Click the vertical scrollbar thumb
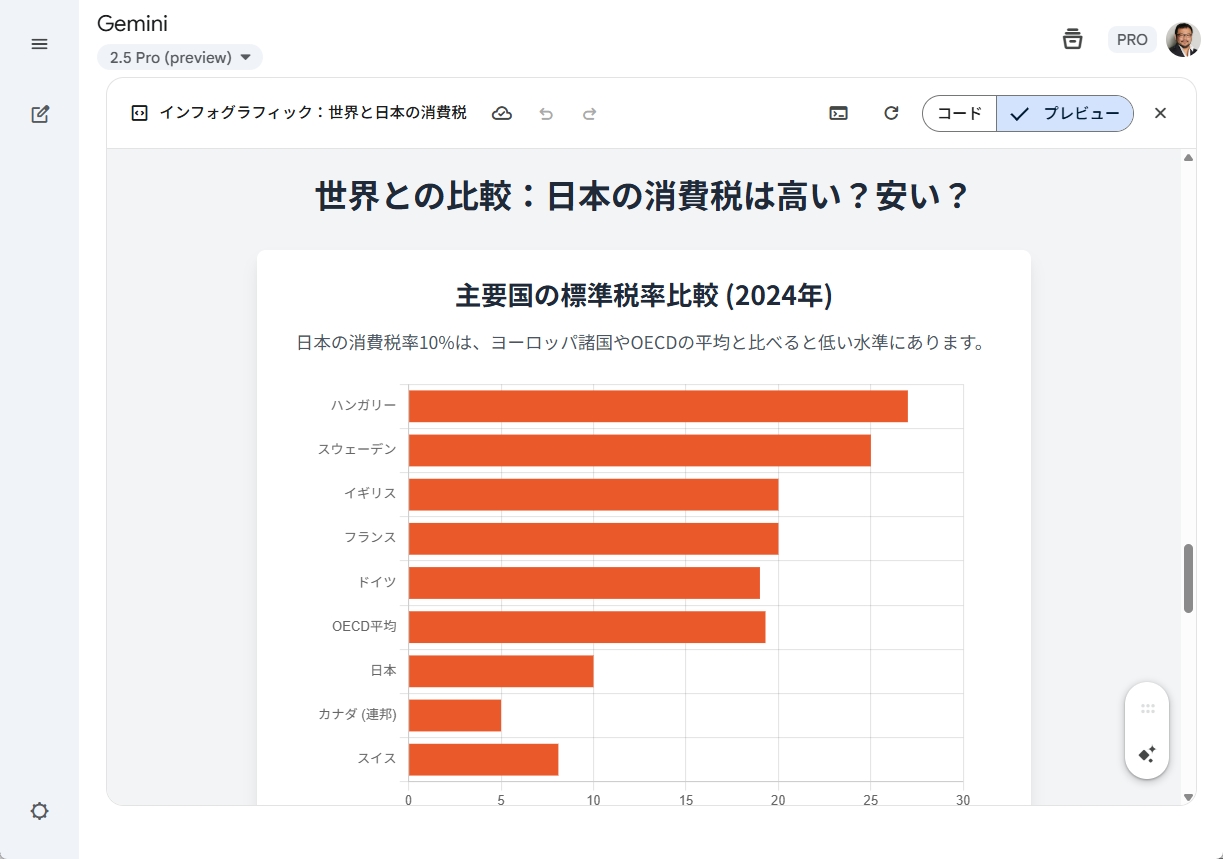The image size is (1223, 859). (1188, 578)
